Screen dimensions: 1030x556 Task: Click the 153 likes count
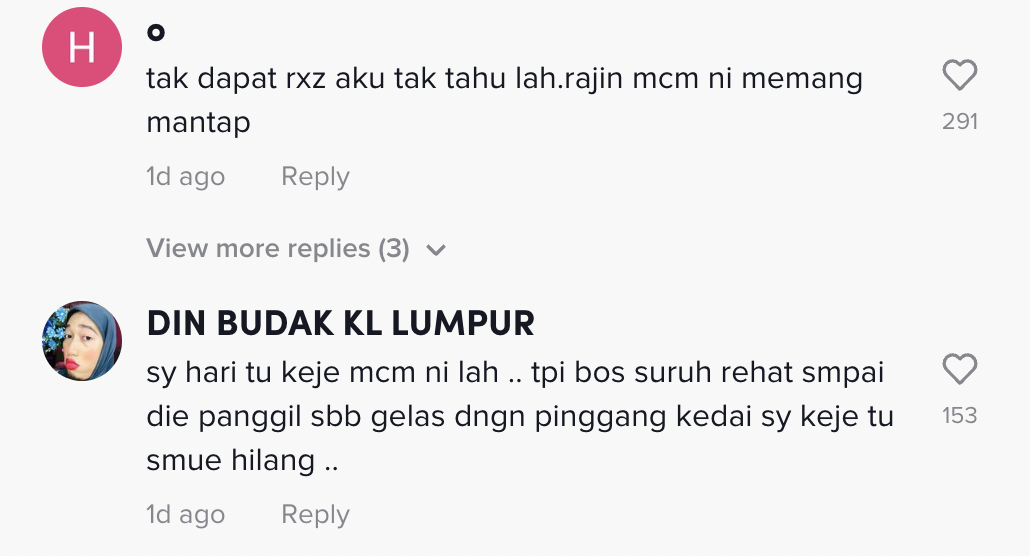tap(960, 415)
